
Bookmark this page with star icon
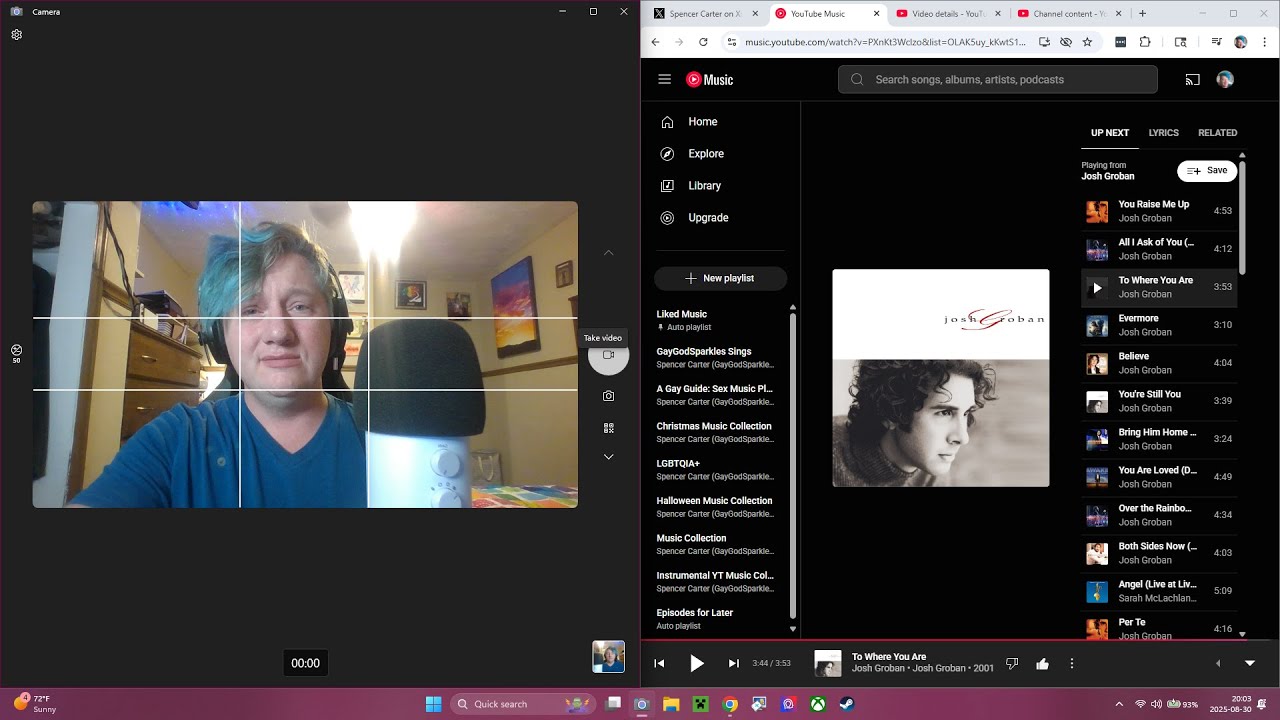(1087, 42)
